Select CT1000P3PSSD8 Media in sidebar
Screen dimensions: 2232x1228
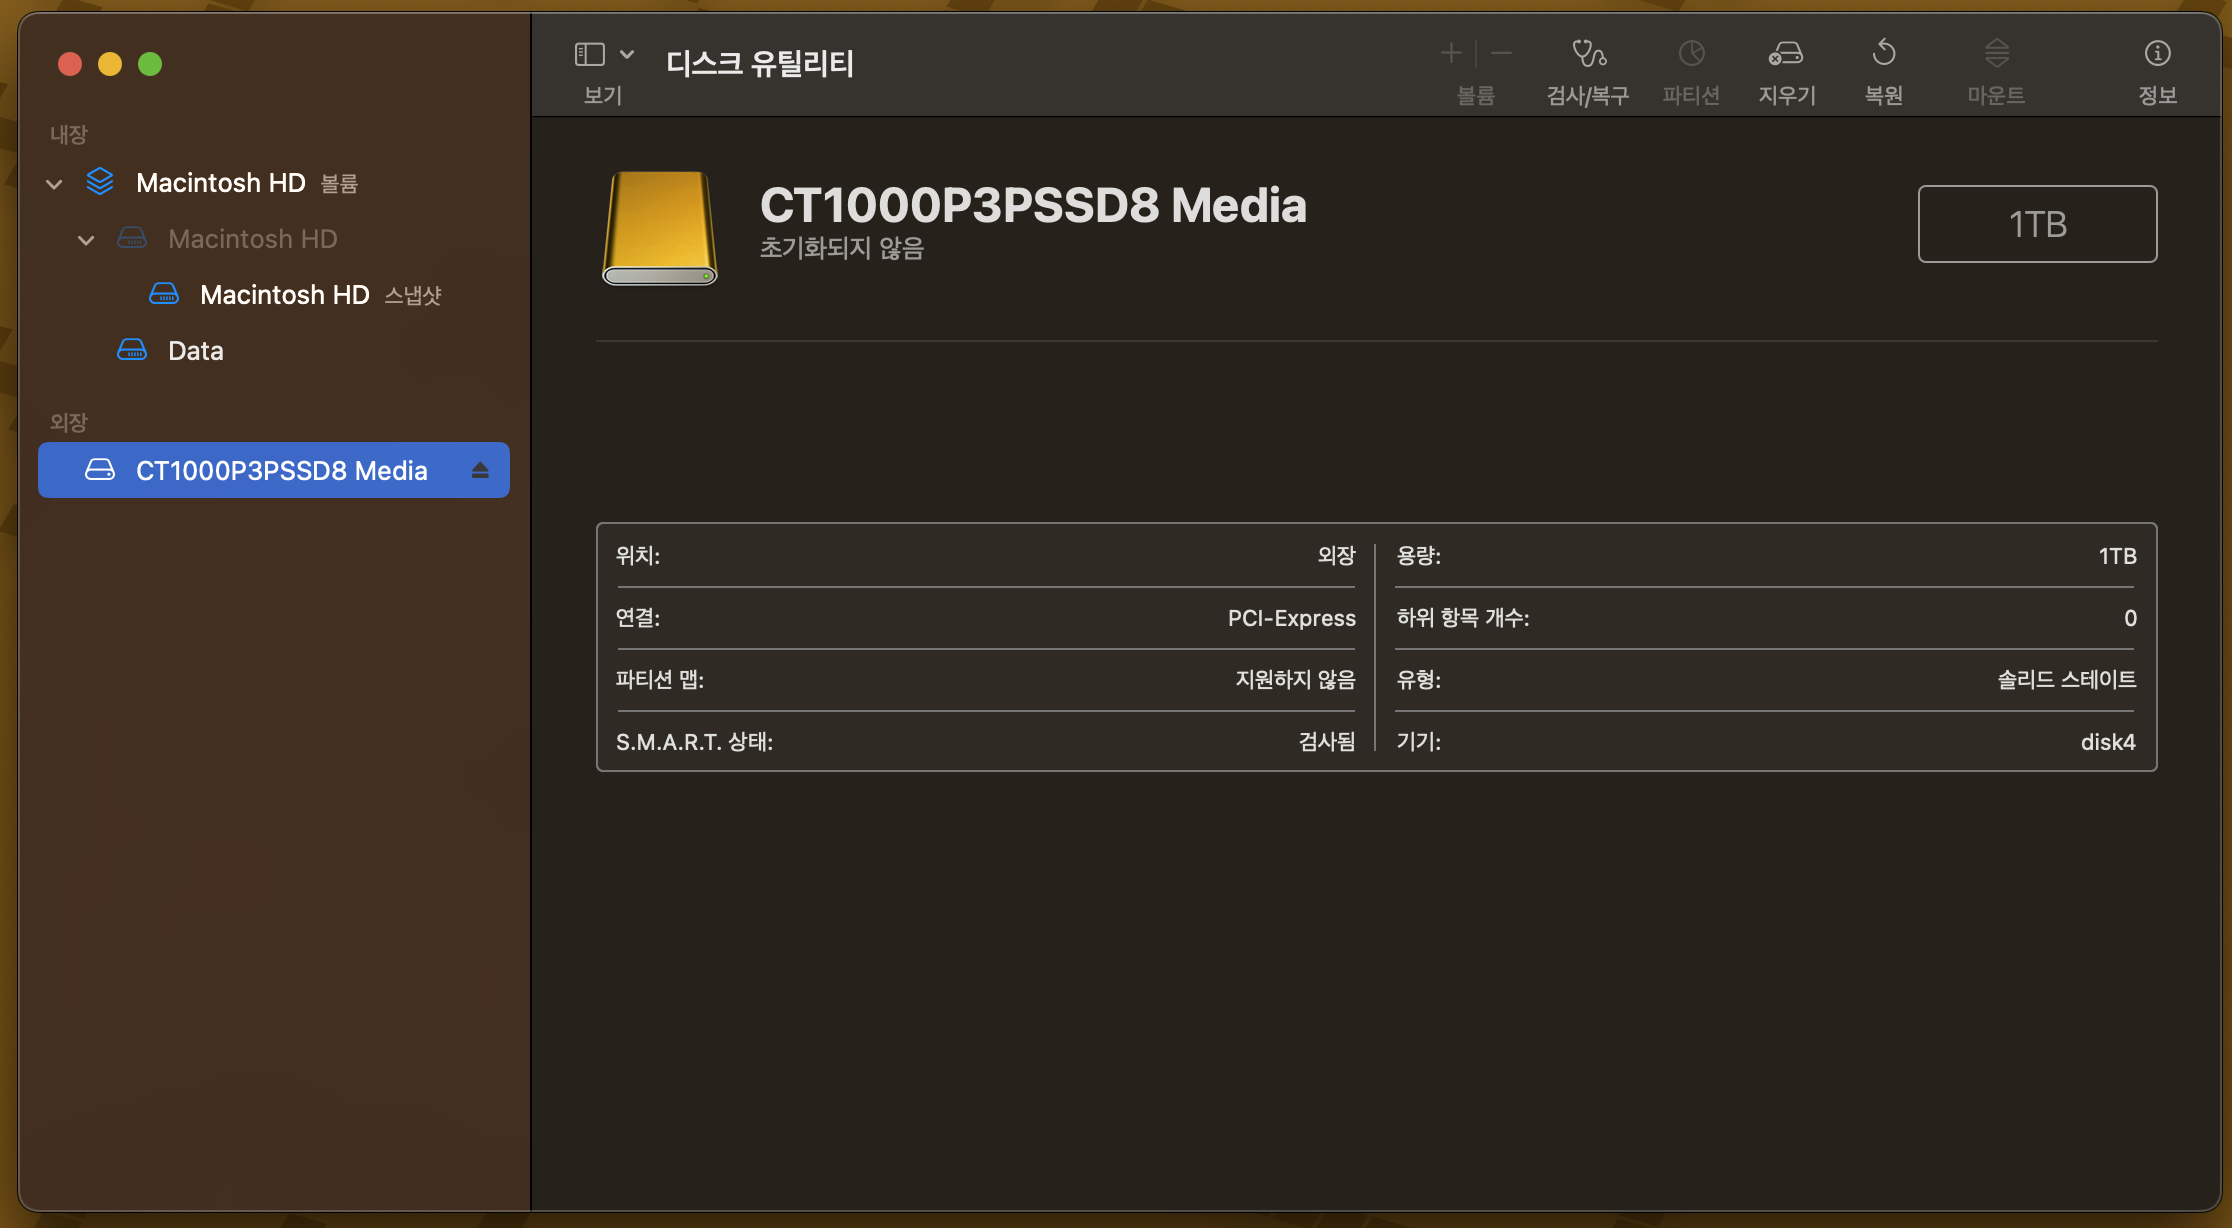(x=281, y=470)
